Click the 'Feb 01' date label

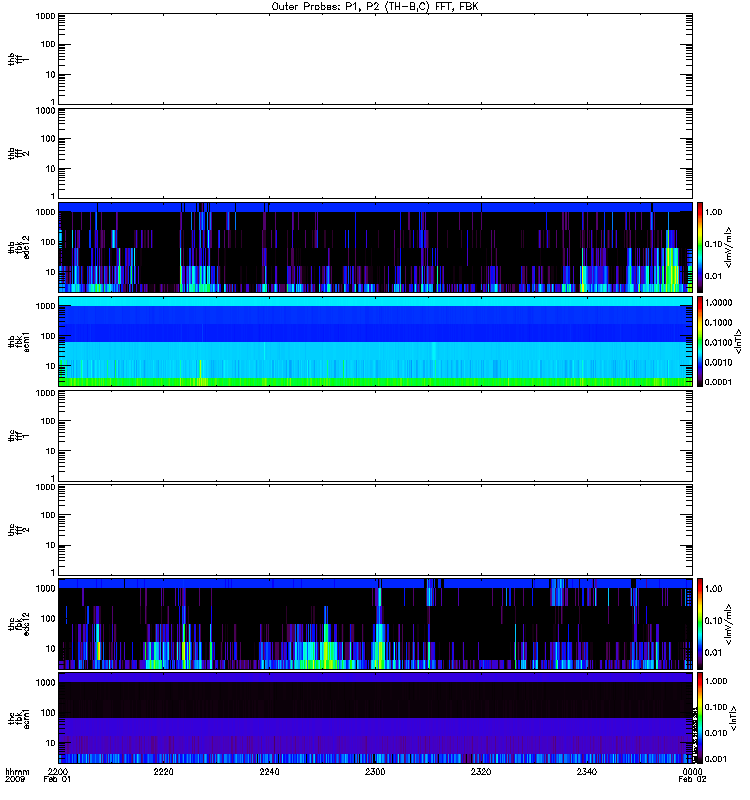pyautogui.click(x=57, y=779)
